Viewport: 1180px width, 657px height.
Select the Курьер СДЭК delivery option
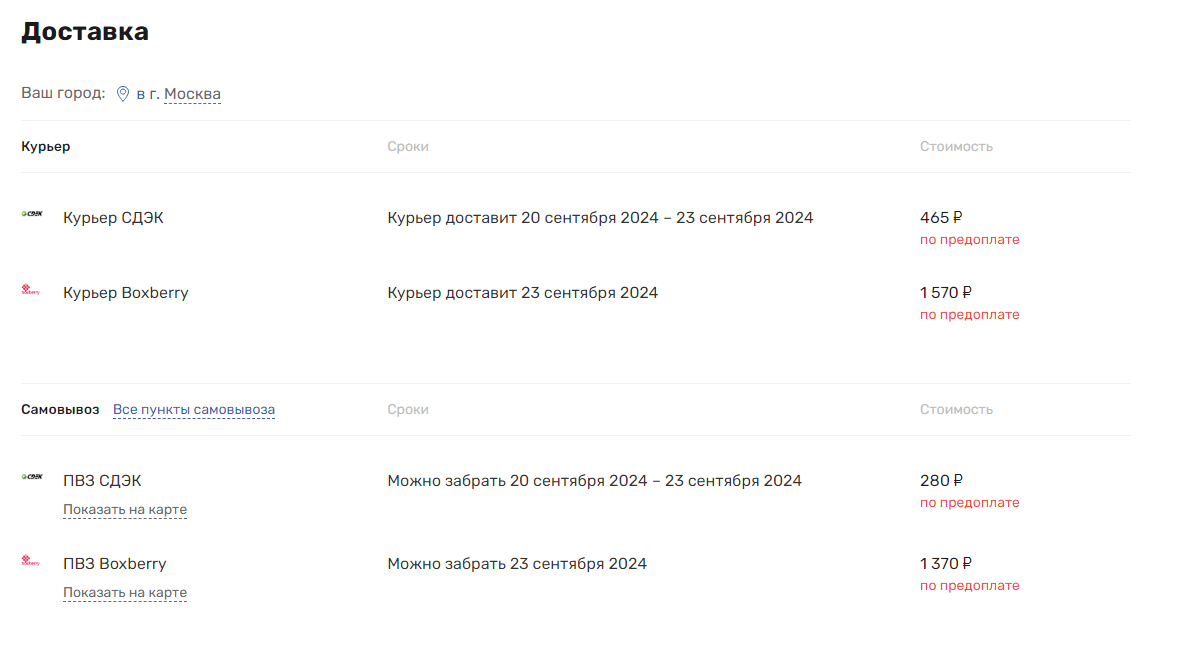coord(113,217)
